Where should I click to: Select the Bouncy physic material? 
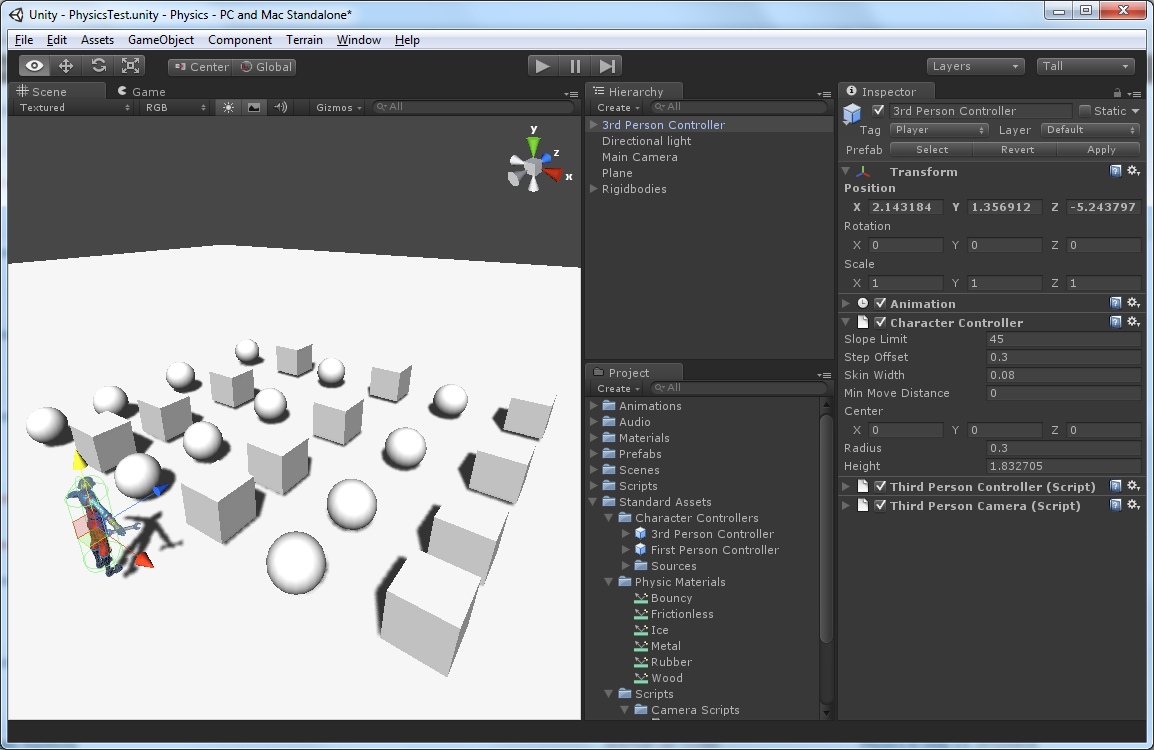[x=671, y=598]
